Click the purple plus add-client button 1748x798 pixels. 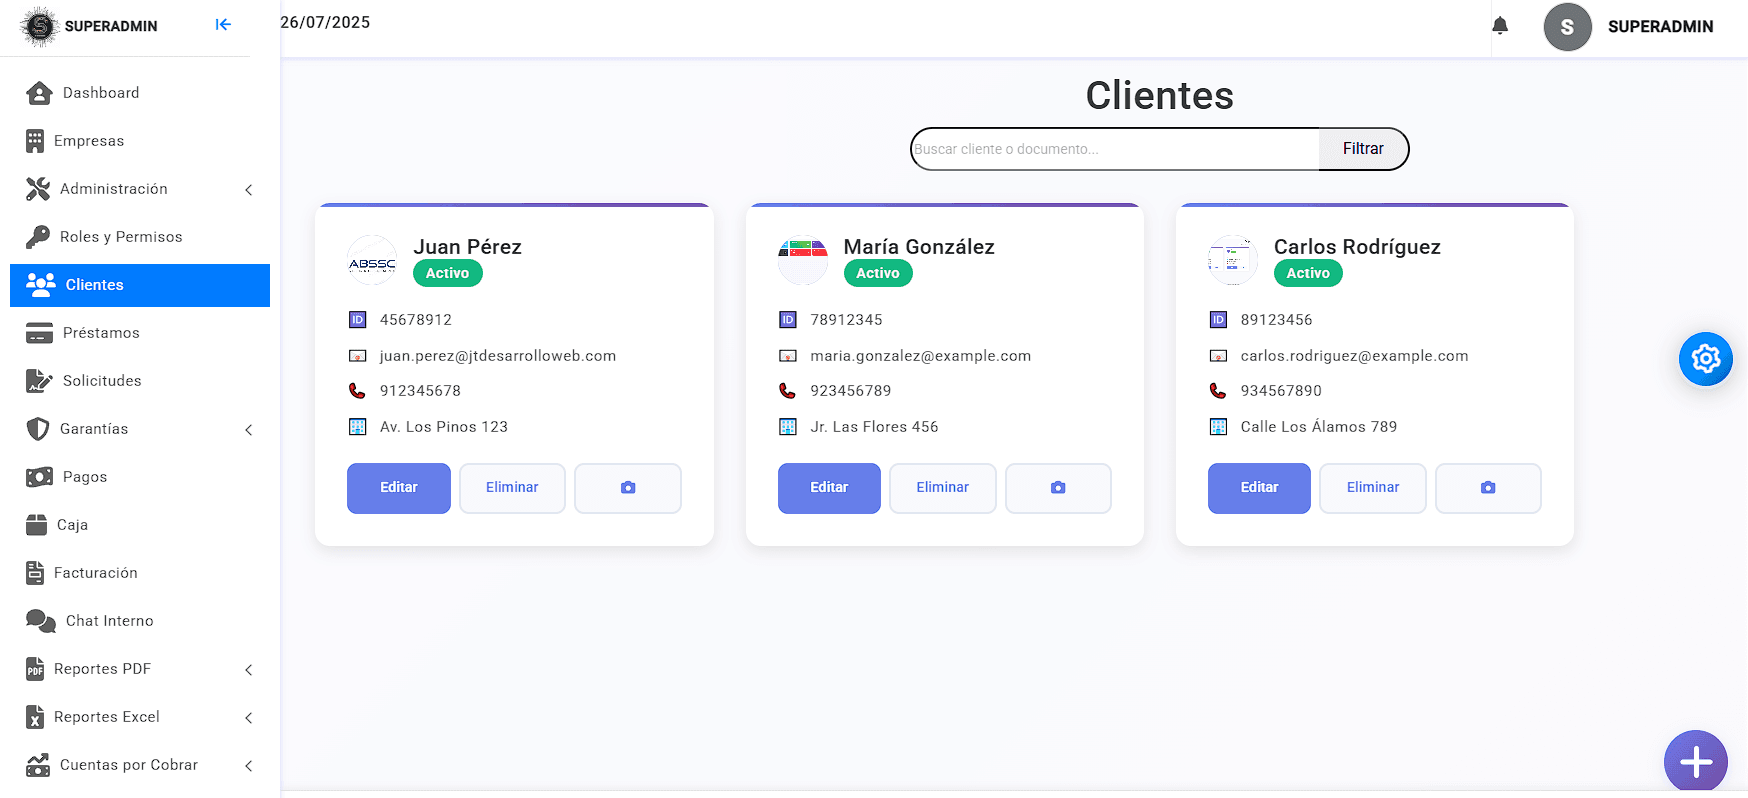pyautogui.click(x=1695, y=762)
